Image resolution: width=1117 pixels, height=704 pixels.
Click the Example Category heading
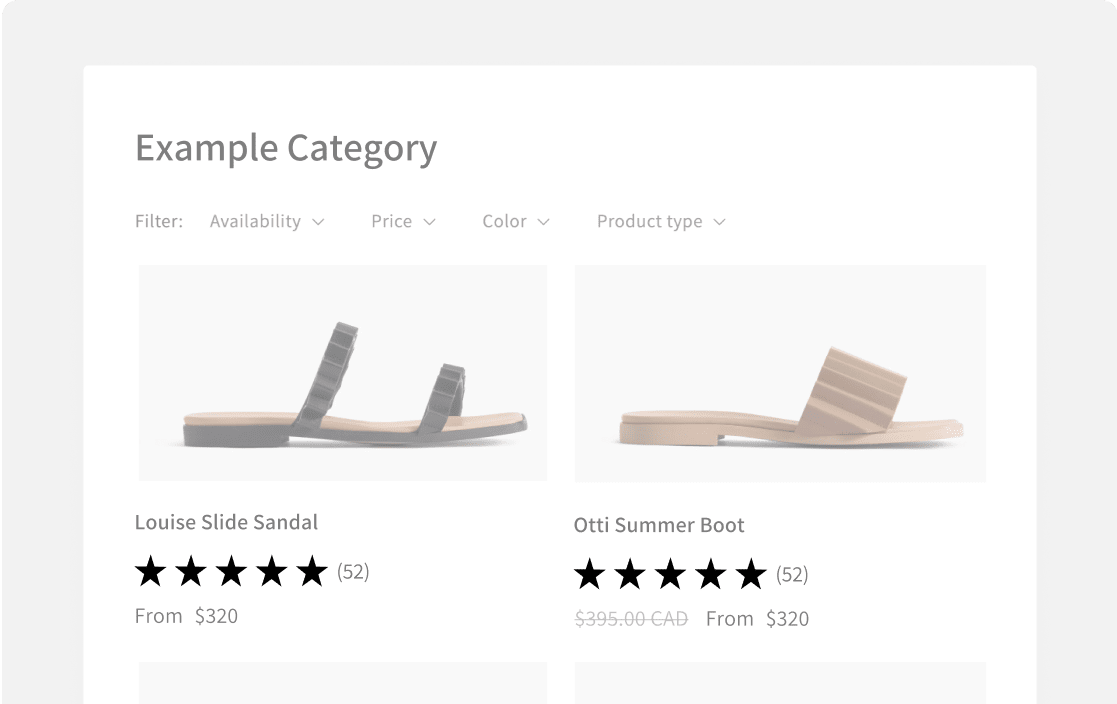coord(286,149)
